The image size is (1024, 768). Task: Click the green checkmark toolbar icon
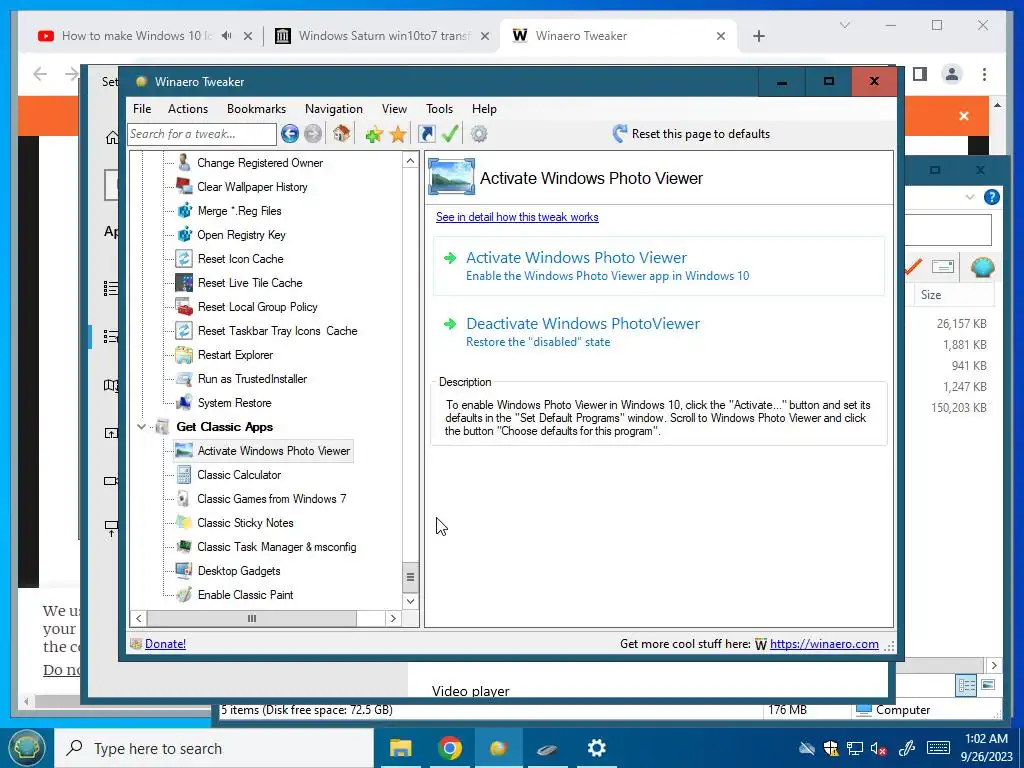tap(450, 134)
